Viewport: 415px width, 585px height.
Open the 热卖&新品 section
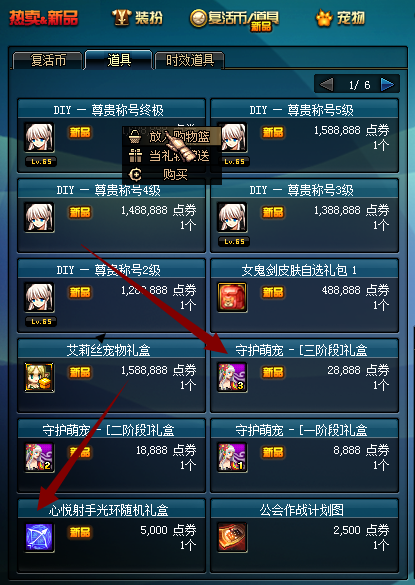click(x=44, y=18)
